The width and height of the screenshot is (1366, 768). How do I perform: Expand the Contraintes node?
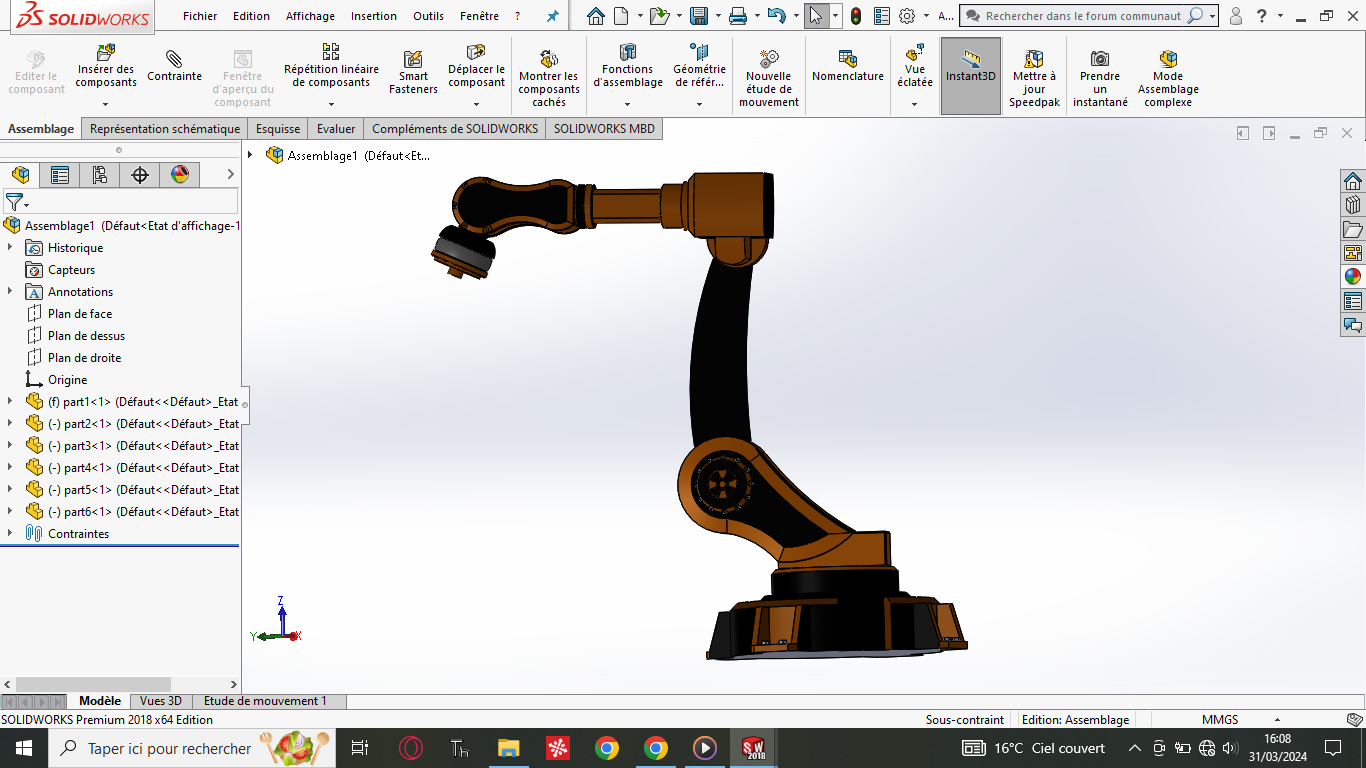pos(9,533)
